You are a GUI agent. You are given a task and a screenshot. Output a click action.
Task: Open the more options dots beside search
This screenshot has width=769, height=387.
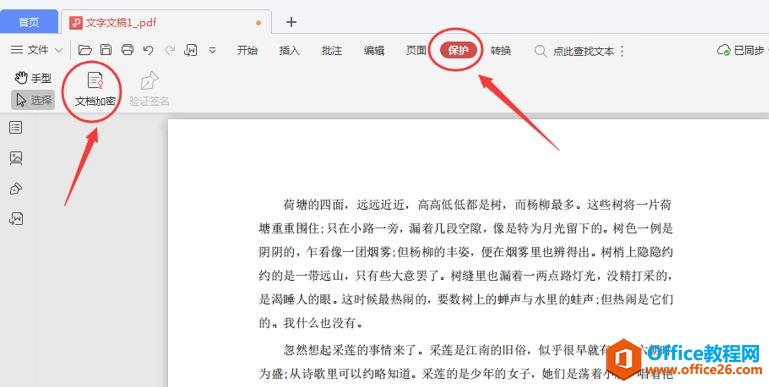pyautogui.click(x=622, y=51)
